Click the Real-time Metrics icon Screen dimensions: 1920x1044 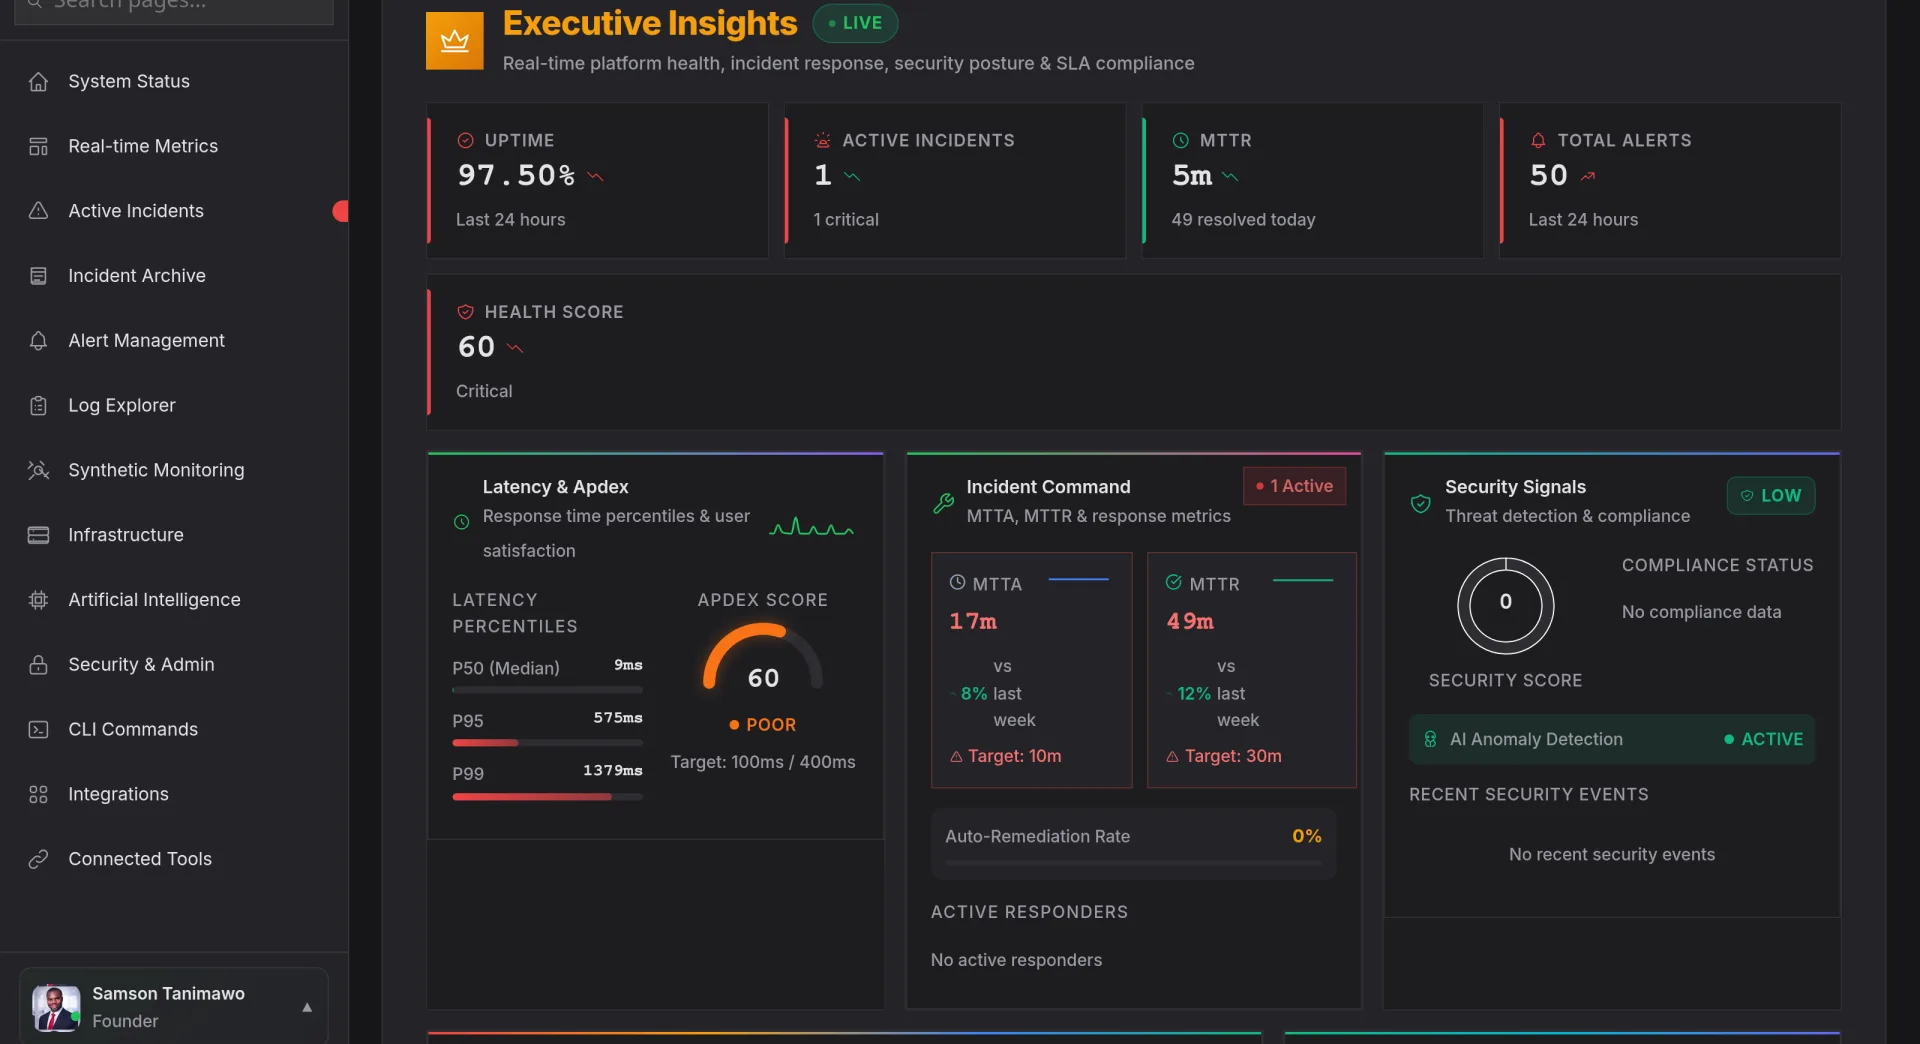tap(38, 147)
